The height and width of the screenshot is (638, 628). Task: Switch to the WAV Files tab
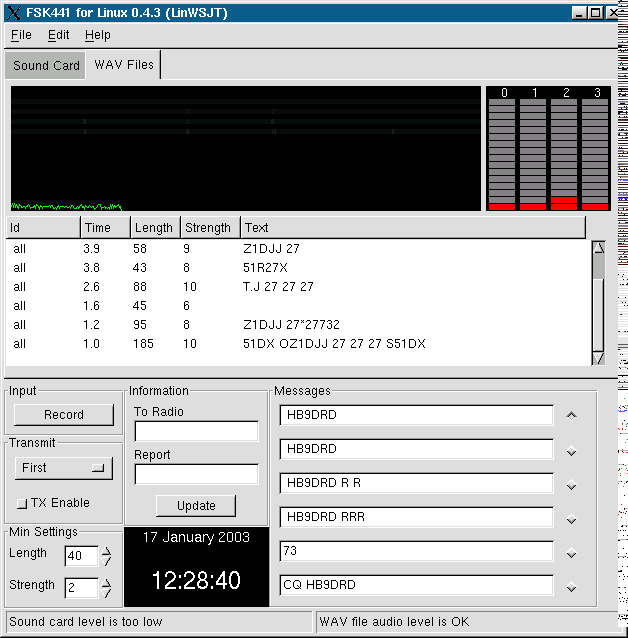click(x=124, y=64)
